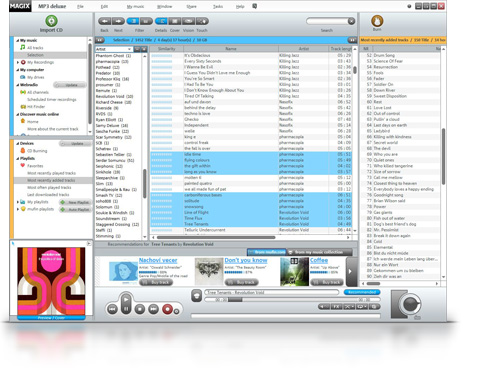This screenshot has height=371, width=488.
Task: Switch to Details view
Action: pos(161,21)
